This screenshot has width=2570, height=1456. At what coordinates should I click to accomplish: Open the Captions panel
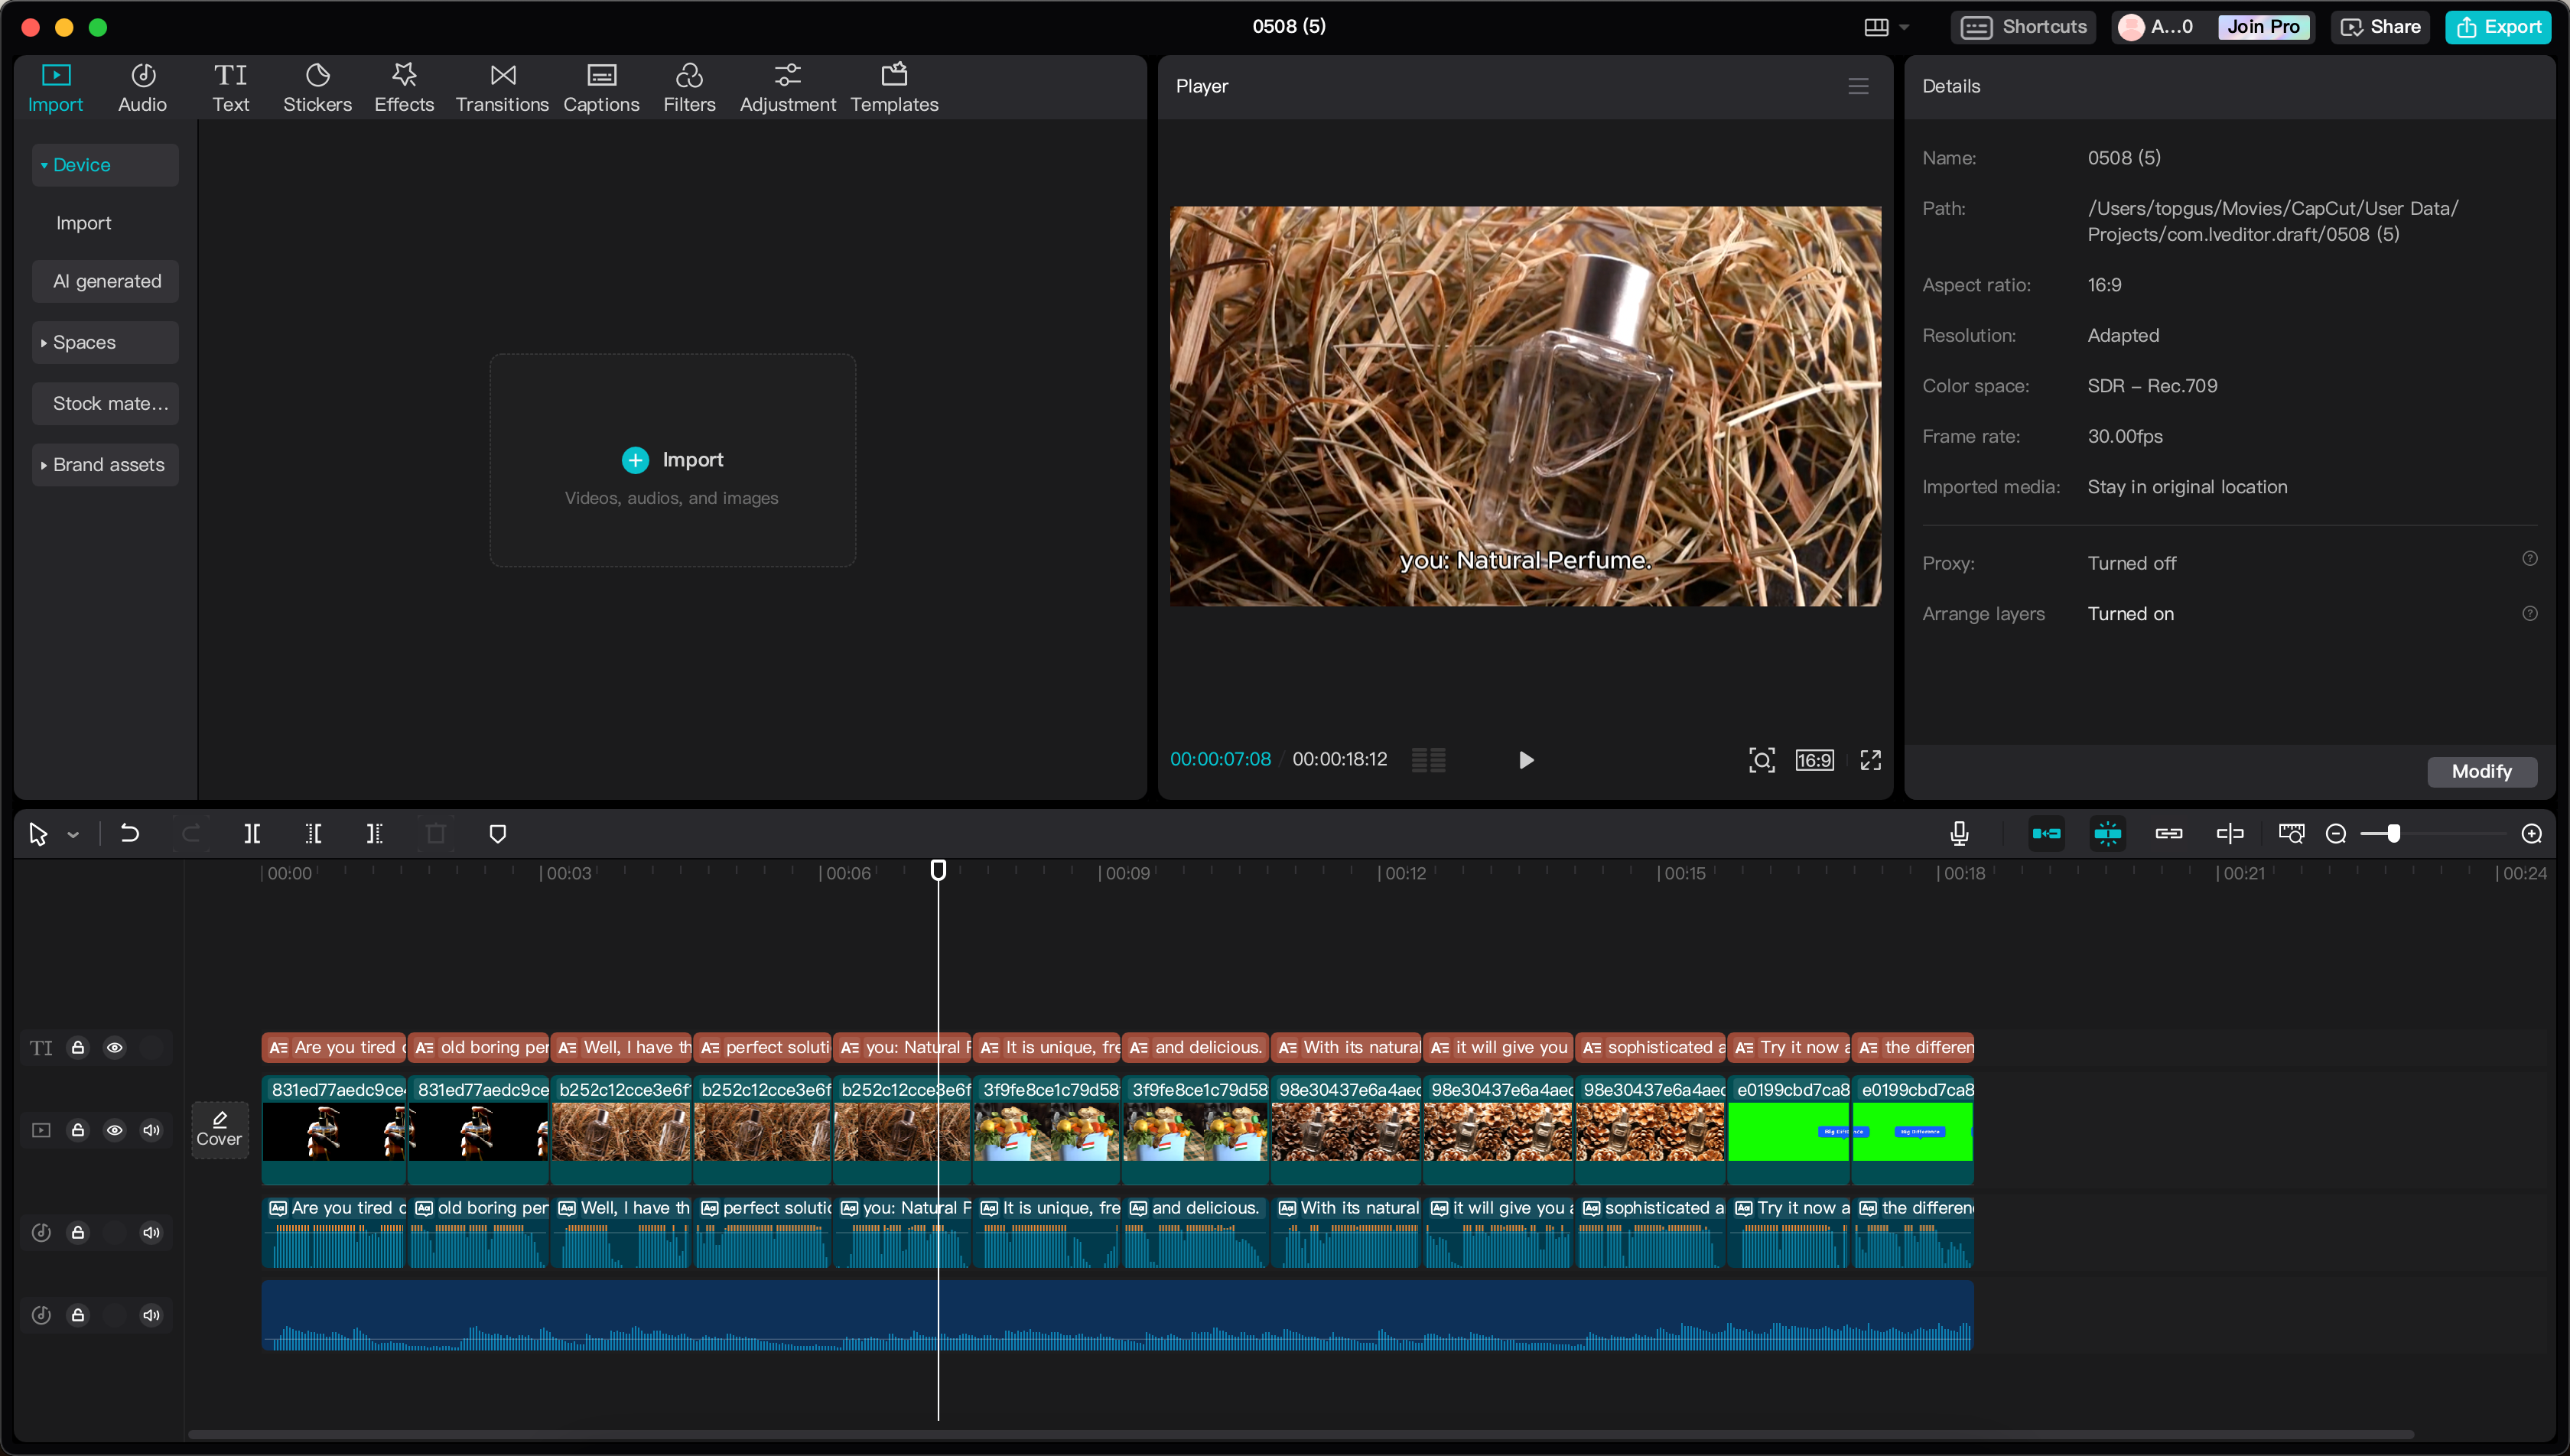(x=601, y=87)
